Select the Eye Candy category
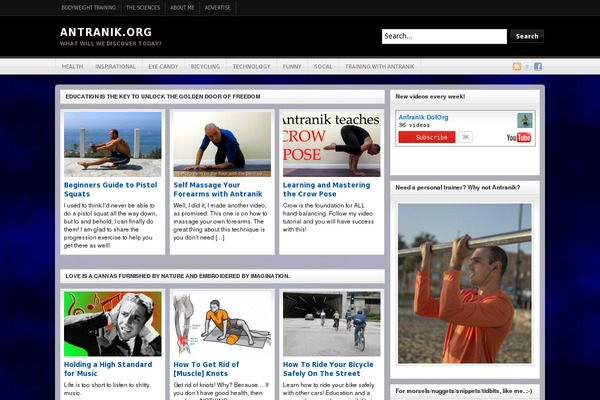 coord(163,66)
